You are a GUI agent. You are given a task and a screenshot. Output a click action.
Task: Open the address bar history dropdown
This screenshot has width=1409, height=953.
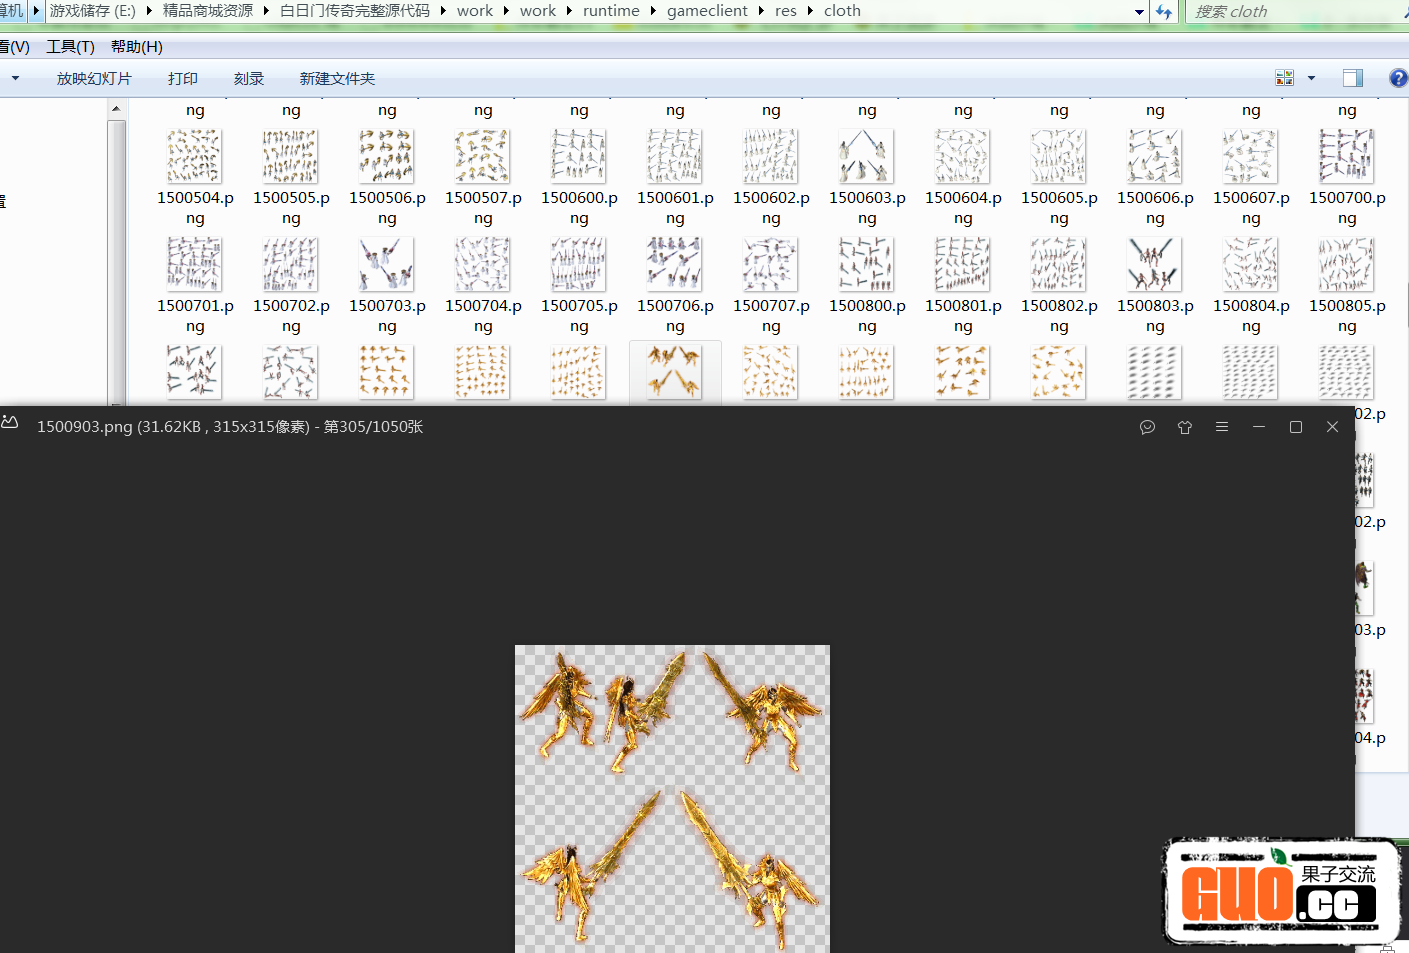(1140, 12)
